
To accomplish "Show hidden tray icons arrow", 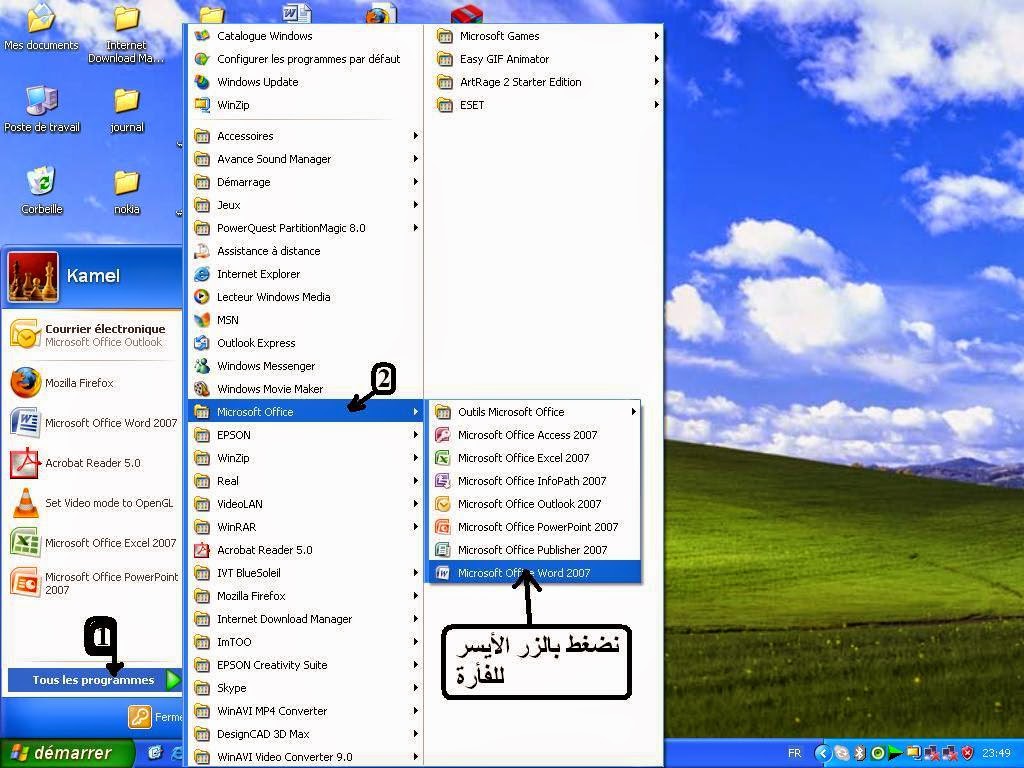I will 823,753.
